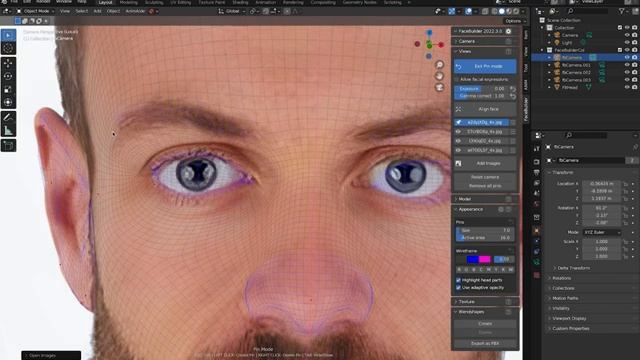
Task: Click the blue Z axis on gizmo
Action: point(429,32)
